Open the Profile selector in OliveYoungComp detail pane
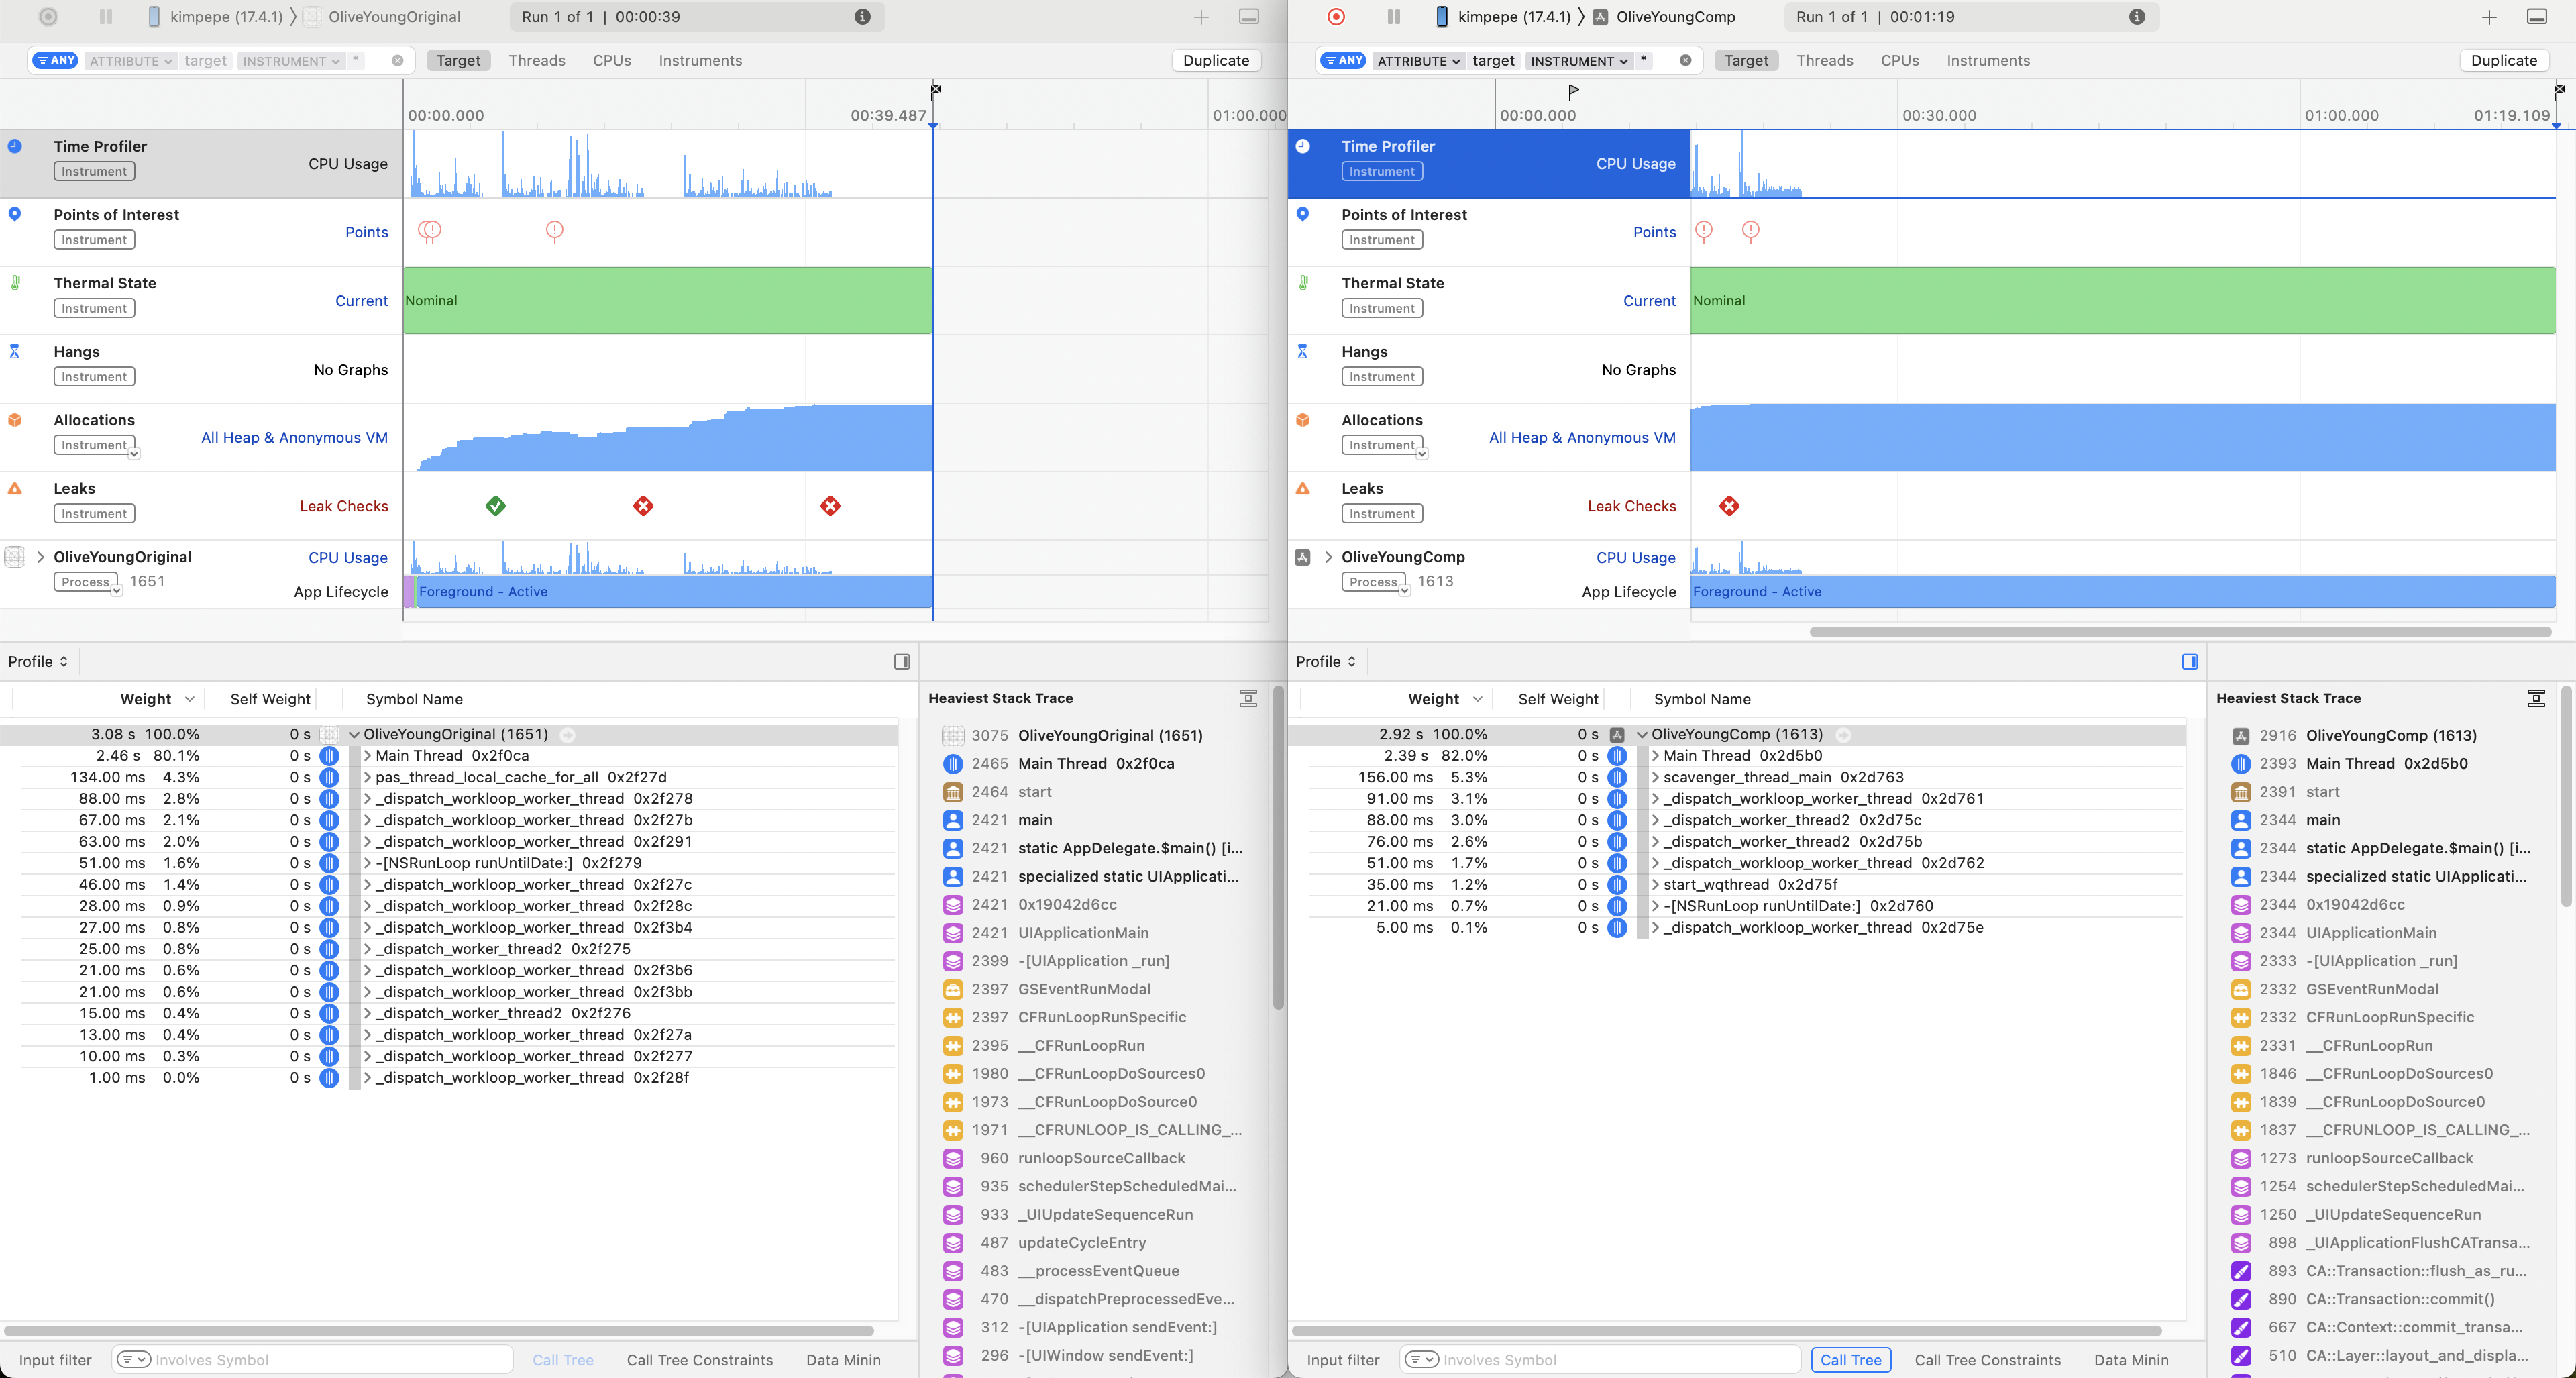 pos(1326,661)
